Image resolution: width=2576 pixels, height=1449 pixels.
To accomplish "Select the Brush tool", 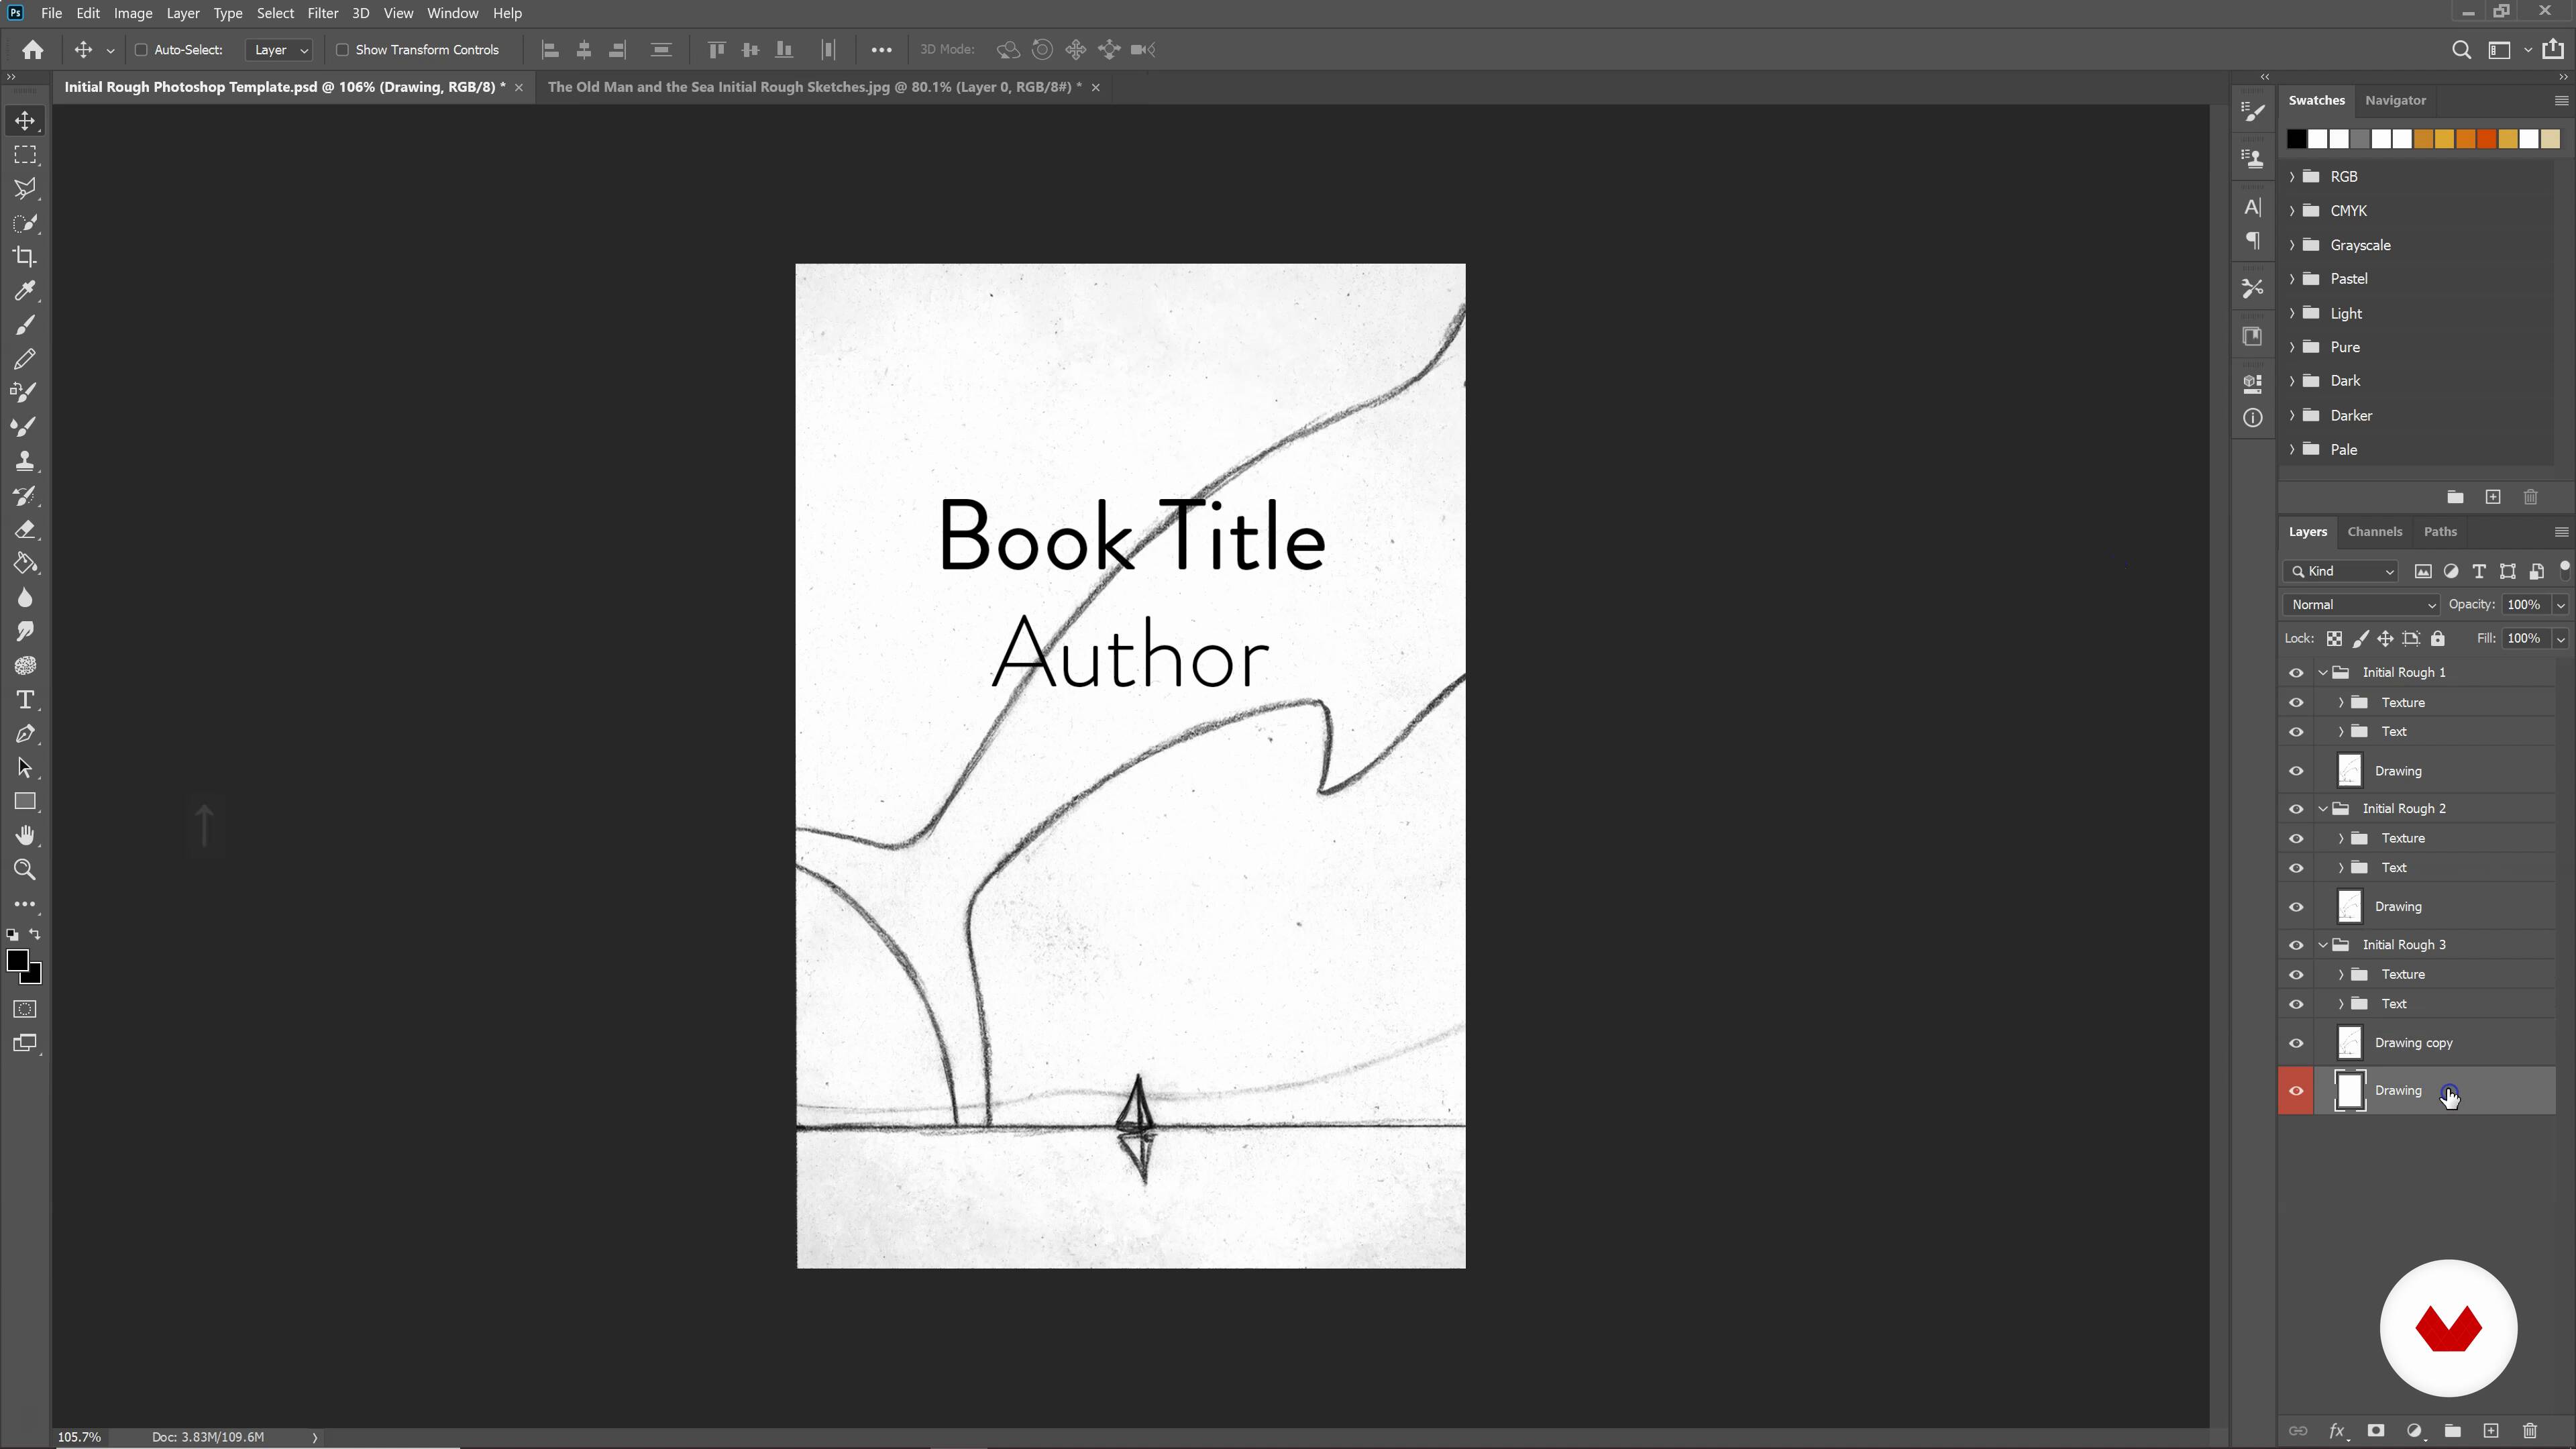I will pyautogui.click(x=25, y=325).
